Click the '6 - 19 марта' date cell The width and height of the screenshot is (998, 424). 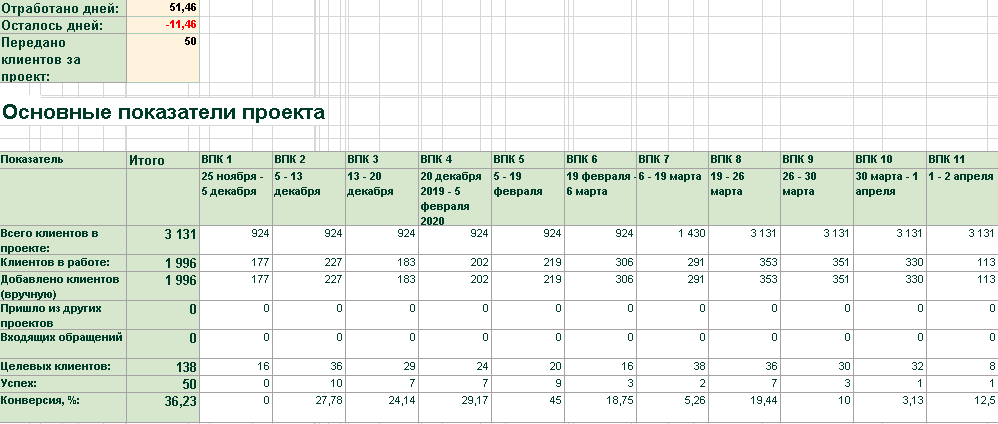click(x=672, y=197)
